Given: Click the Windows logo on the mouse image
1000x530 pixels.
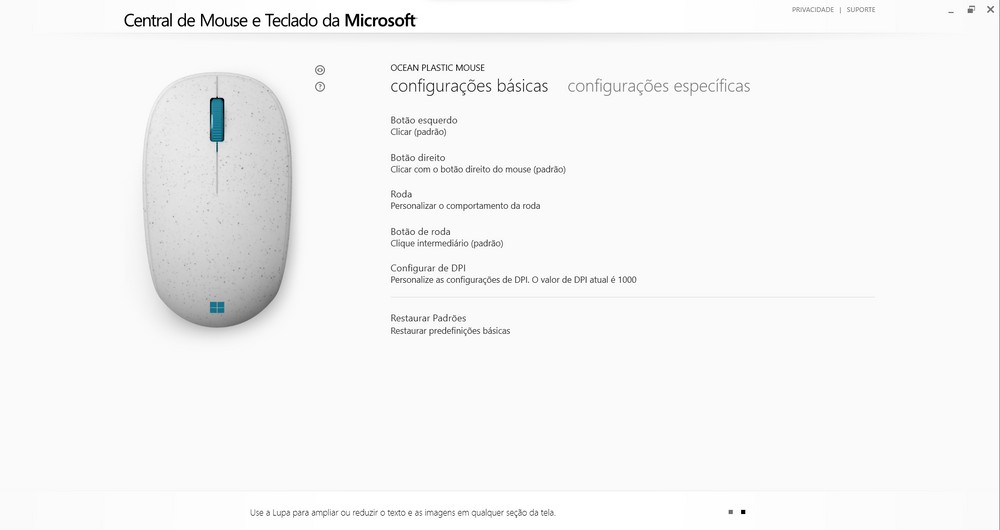Looking at the screenshot, I should tap(217, 308).
